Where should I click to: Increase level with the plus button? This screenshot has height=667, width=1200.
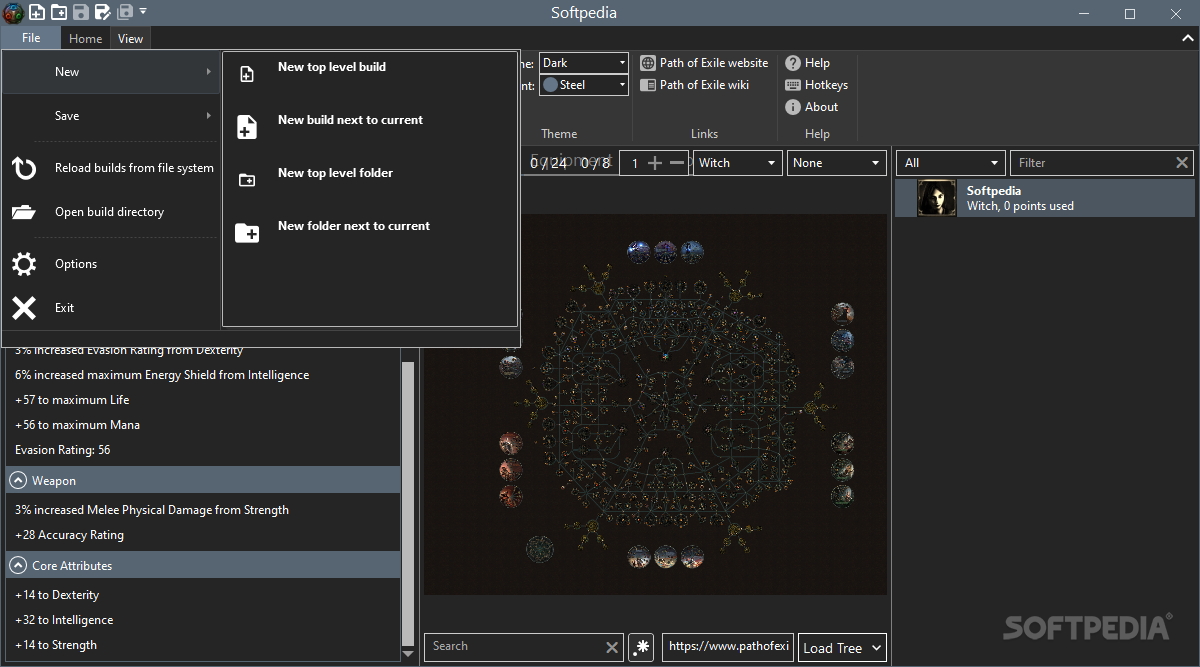point(655,163)
